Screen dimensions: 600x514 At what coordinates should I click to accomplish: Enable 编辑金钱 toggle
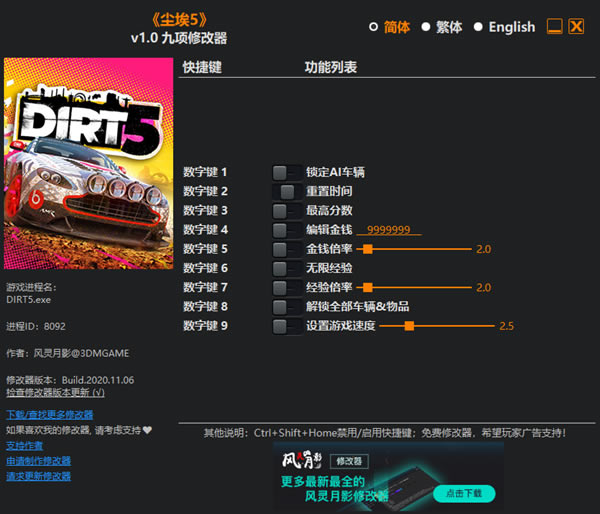point(287,230)
